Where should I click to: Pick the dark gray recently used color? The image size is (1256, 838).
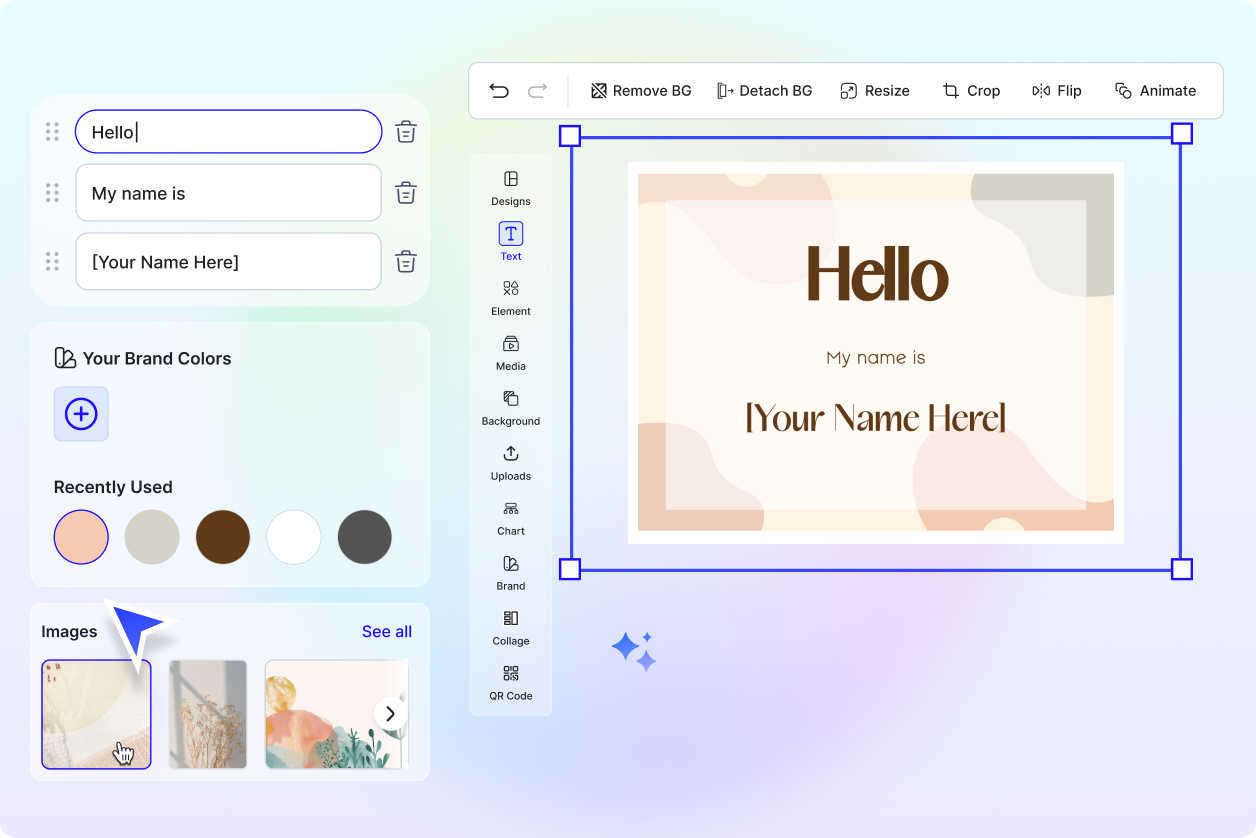365,537
